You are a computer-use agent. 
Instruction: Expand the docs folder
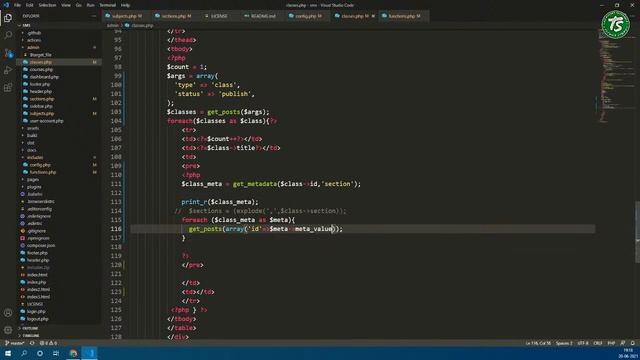(32, 150)
